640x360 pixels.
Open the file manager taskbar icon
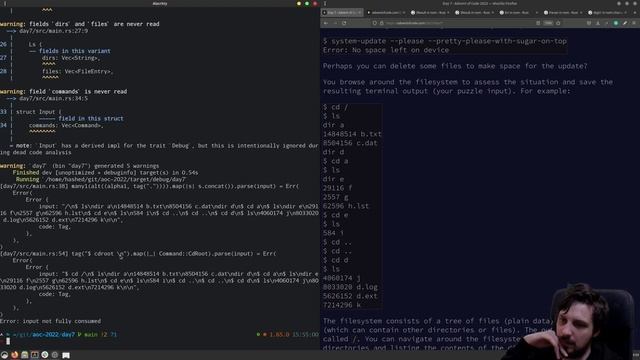click(x=24, y=355)
